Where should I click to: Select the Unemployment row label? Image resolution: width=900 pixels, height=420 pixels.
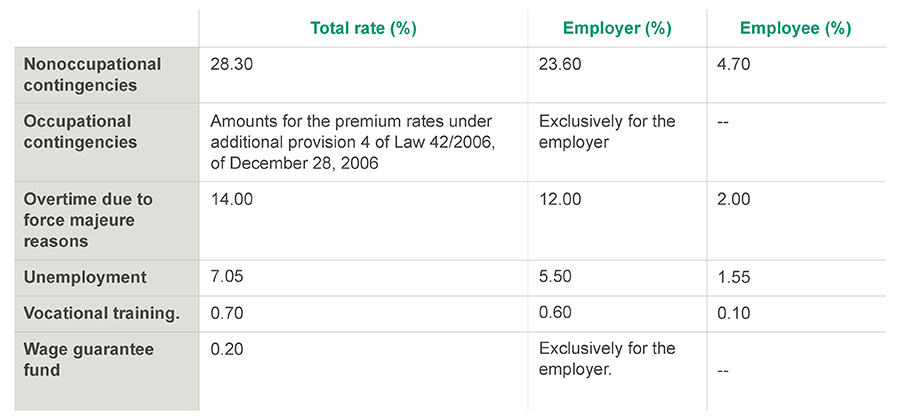click(x=85, y=277)
